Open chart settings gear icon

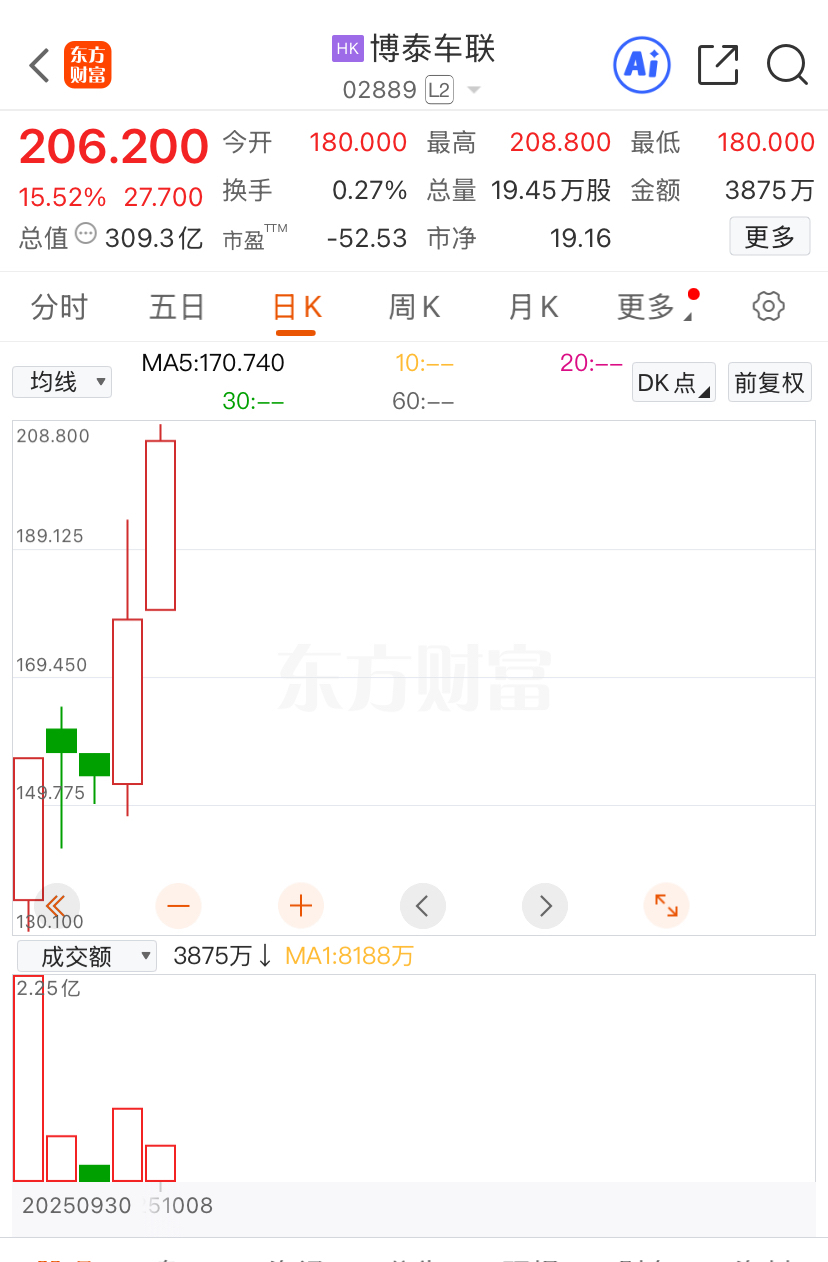(x=768, y=306)
